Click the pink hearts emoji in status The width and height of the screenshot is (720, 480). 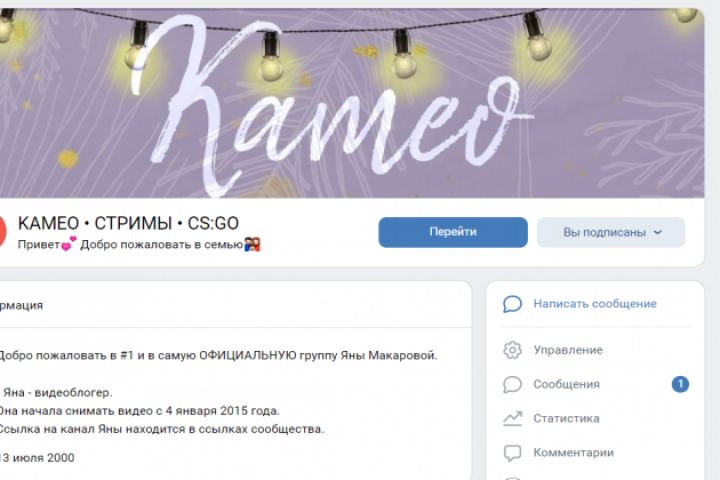tap(68, 244)
